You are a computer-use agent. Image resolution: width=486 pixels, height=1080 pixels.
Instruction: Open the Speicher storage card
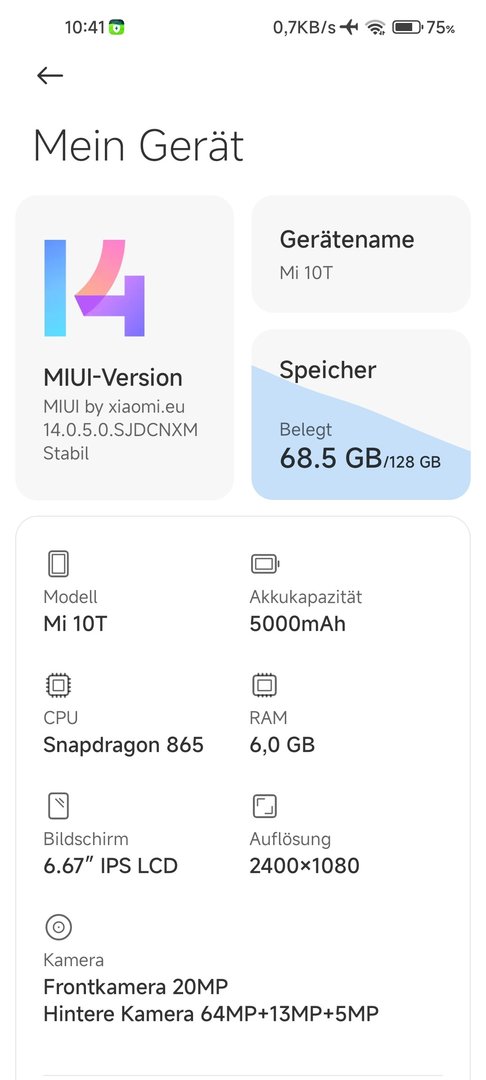[361, 415]
